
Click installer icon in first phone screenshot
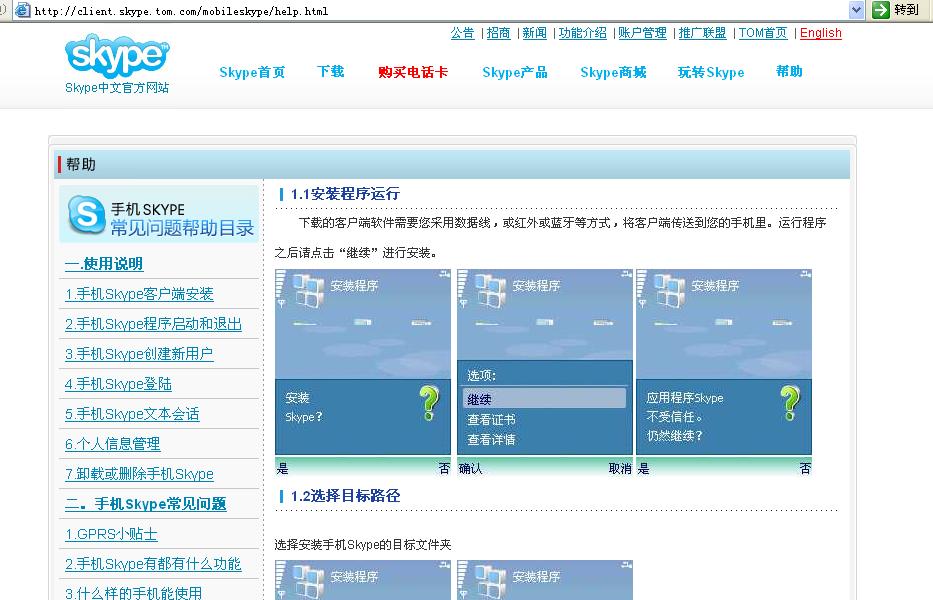coord(308,290)
